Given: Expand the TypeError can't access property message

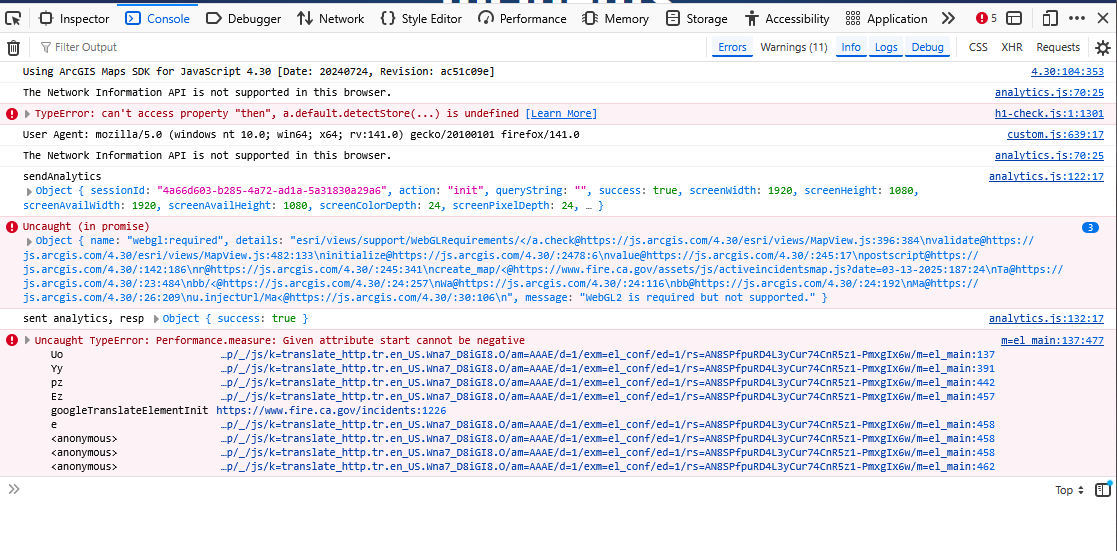Looking at the screenshot, I should coord(28,114).
